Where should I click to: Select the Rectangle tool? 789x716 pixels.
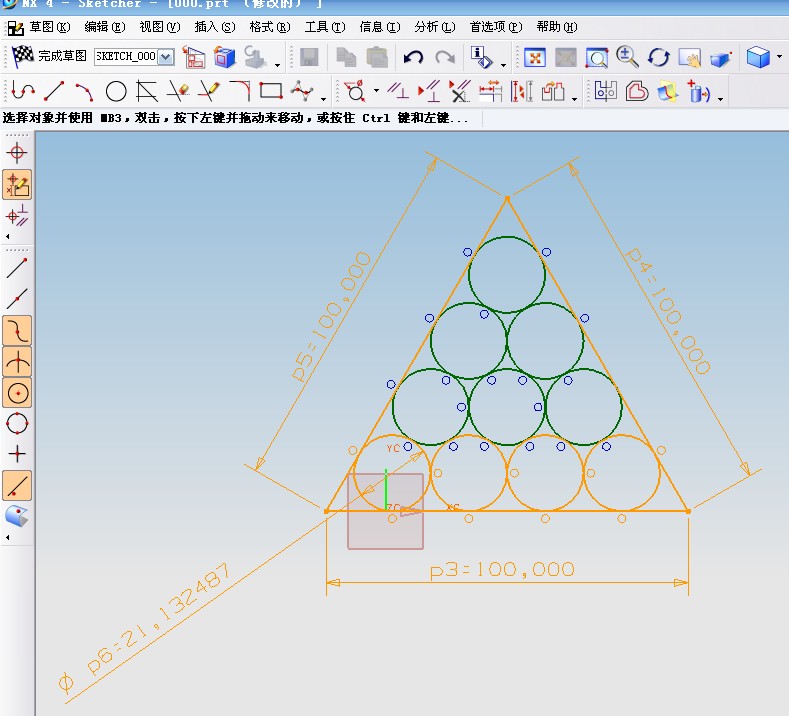pyautogui.click(x=271, y=91)
